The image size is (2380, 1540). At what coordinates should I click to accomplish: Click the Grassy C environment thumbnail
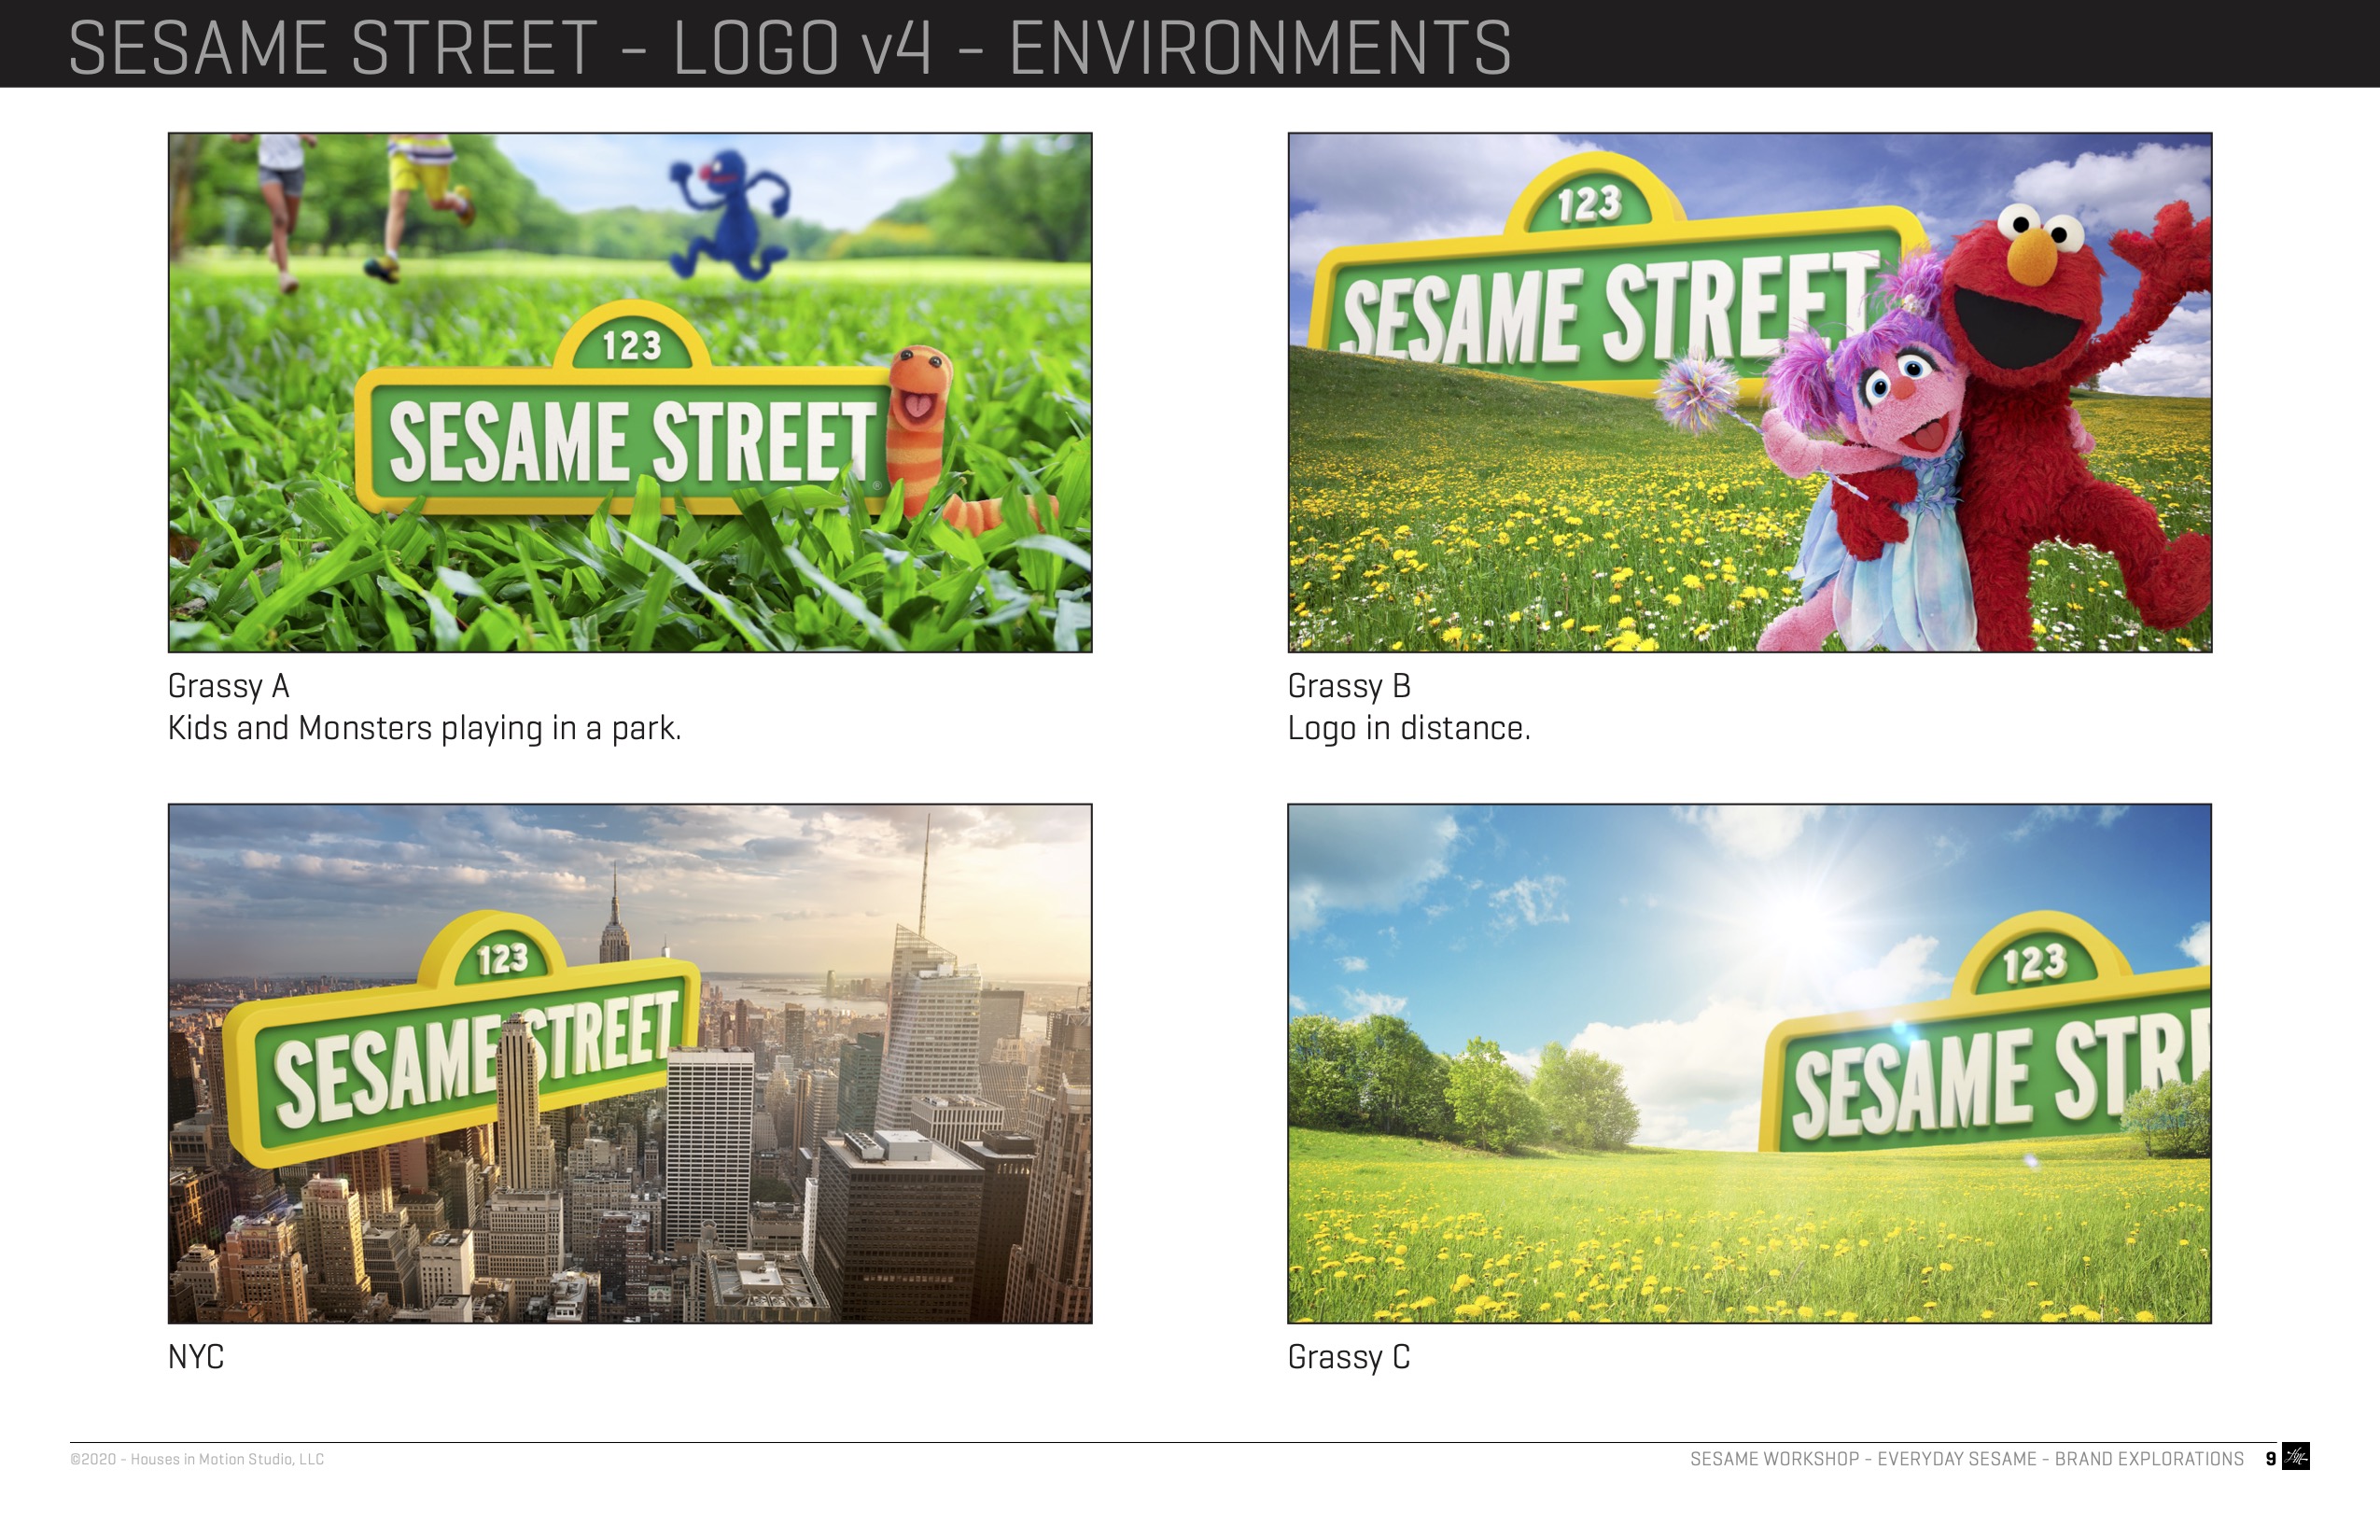(1749, 1064)
